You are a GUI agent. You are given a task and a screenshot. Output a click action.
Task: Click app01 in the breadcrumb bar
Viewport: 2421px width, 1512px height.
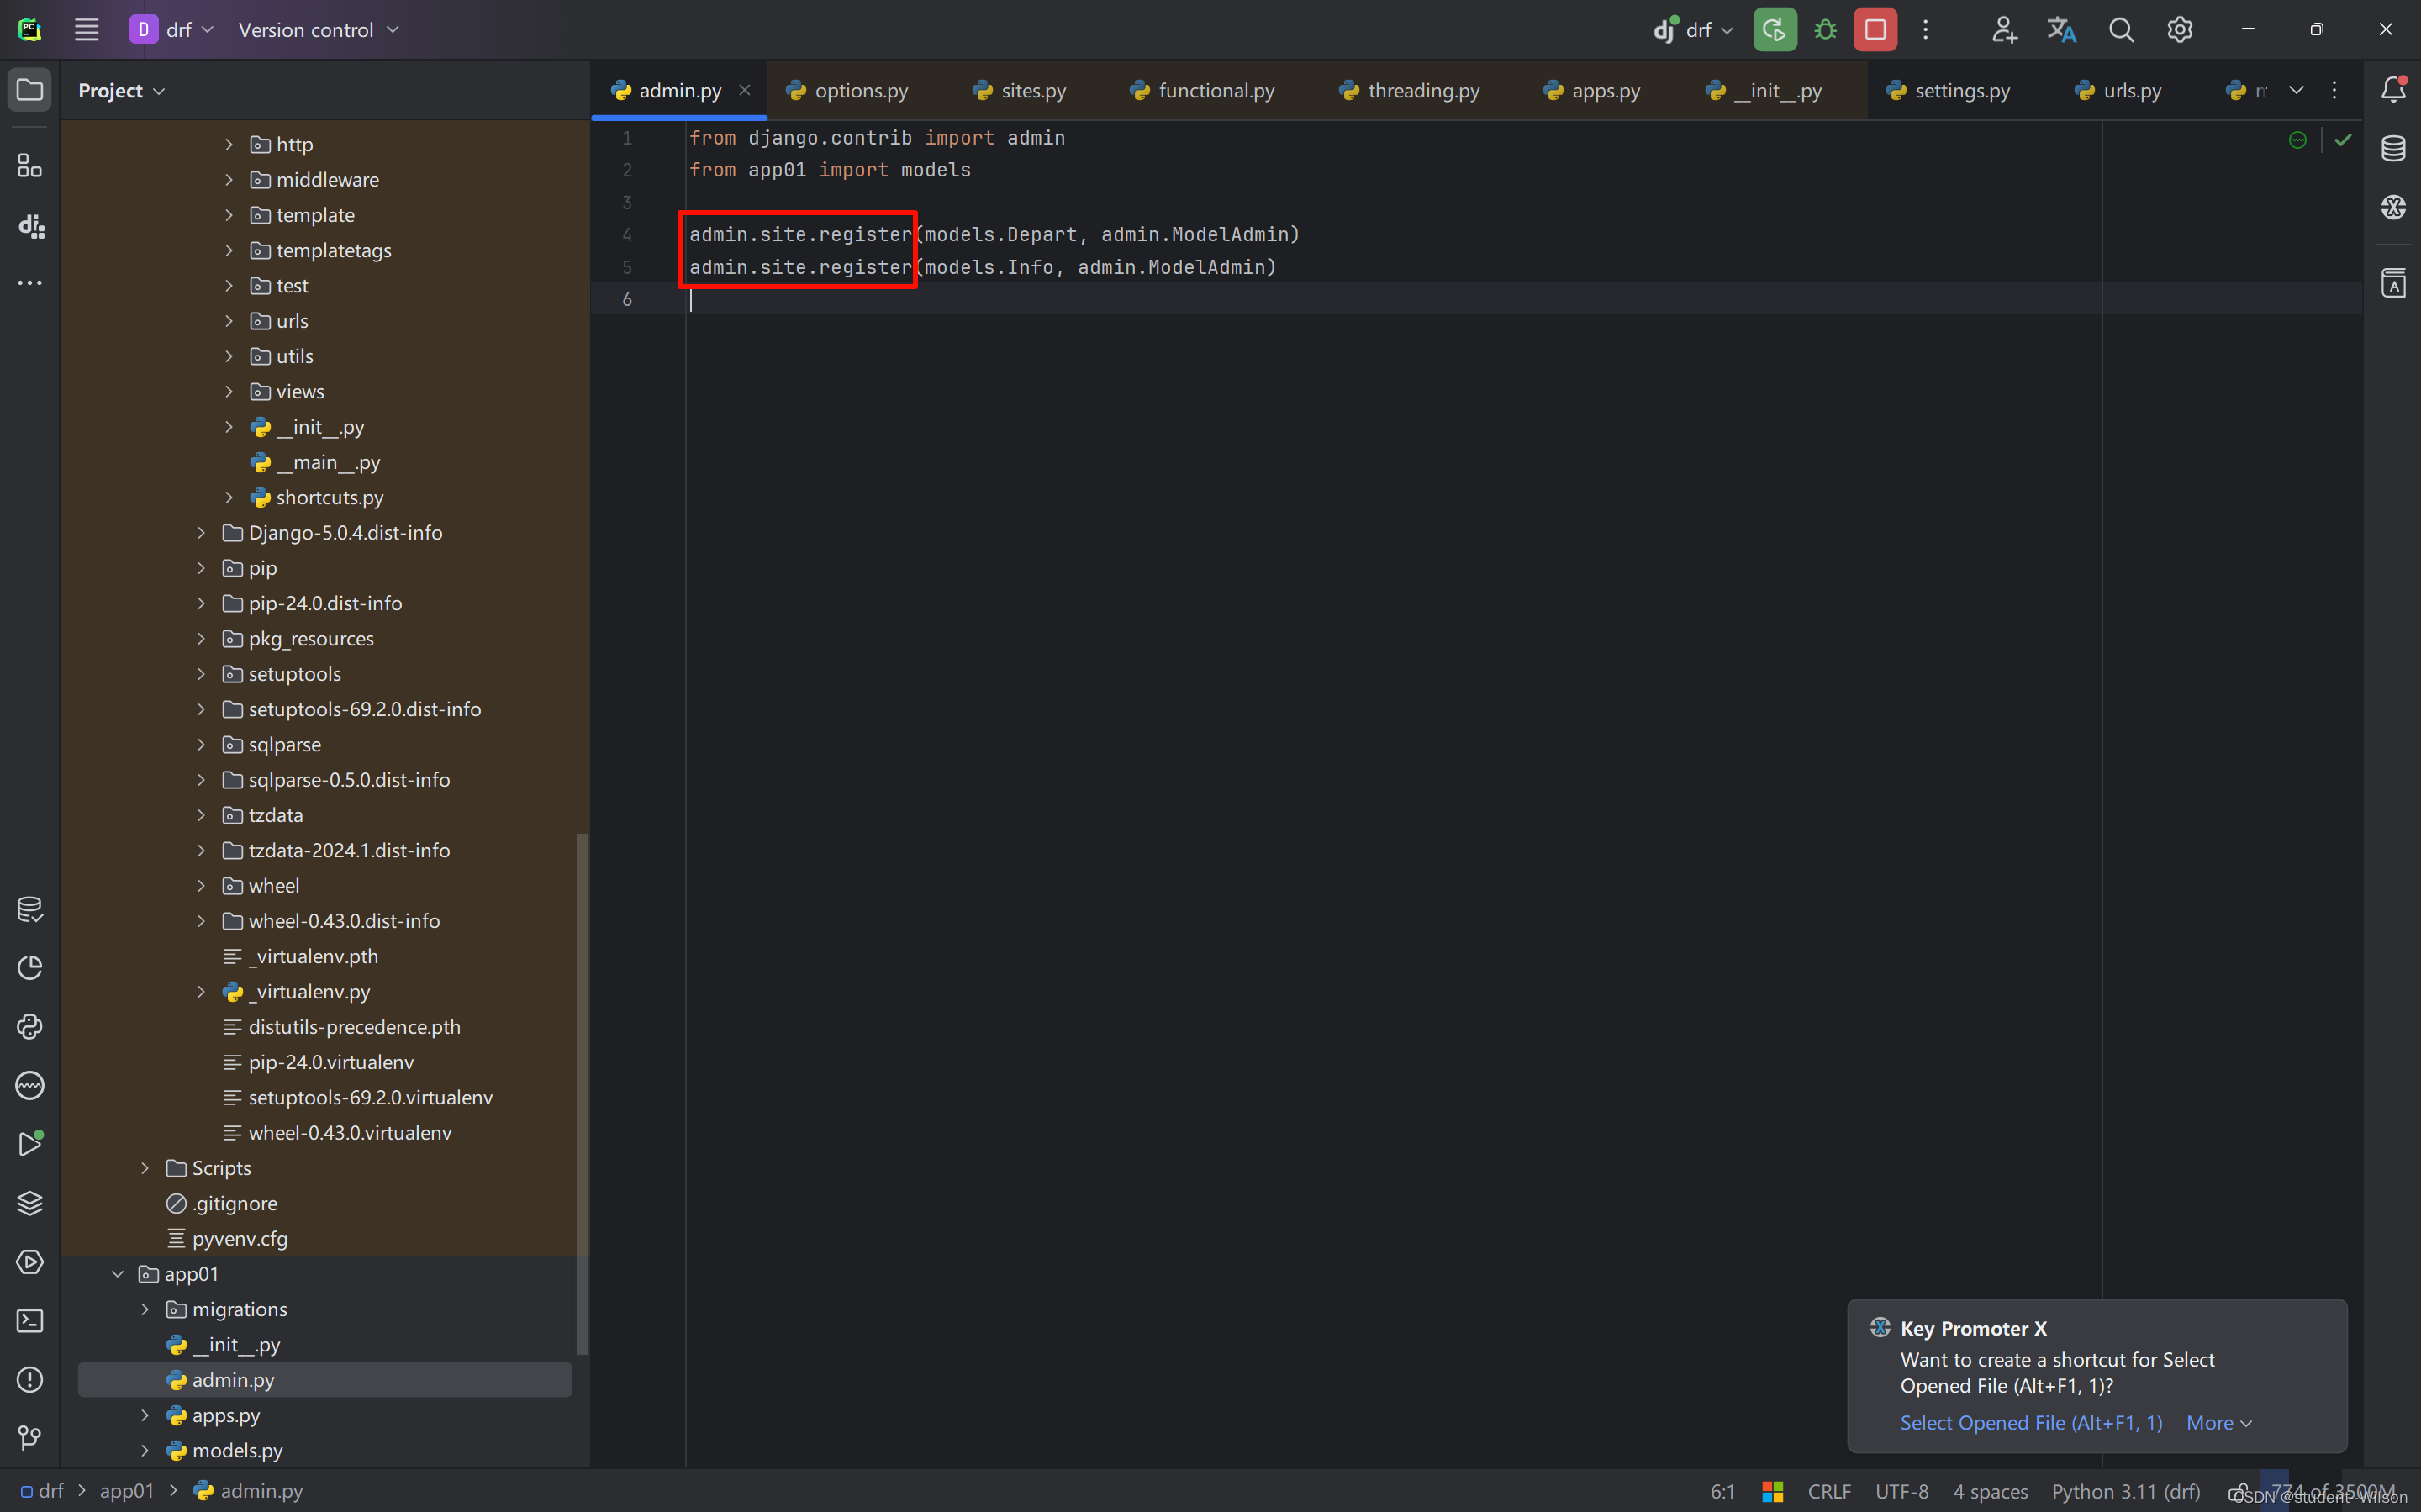pos(127,1491)
